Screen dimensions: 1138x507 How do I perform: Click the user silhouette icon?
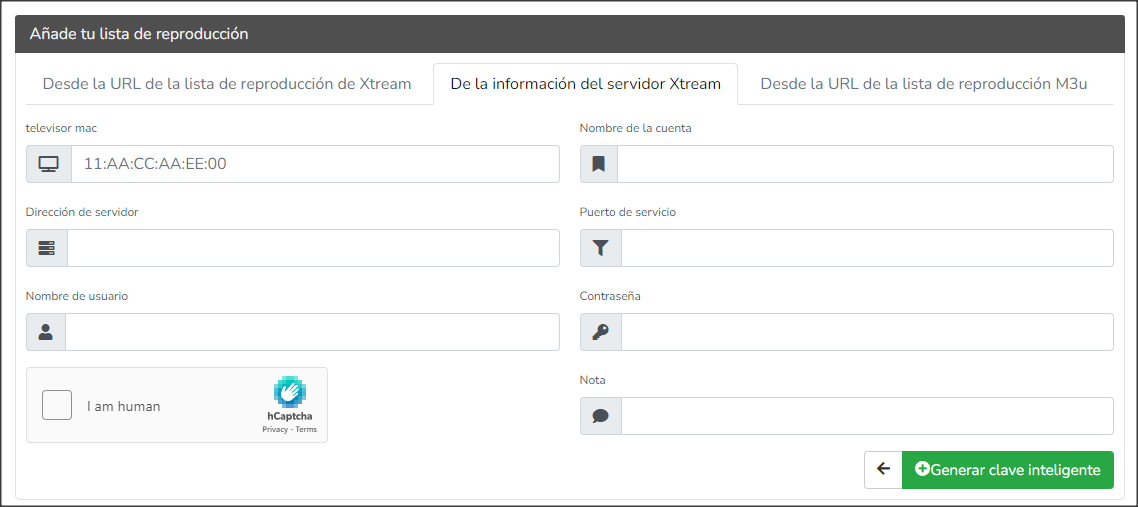(x=46, y=332)
